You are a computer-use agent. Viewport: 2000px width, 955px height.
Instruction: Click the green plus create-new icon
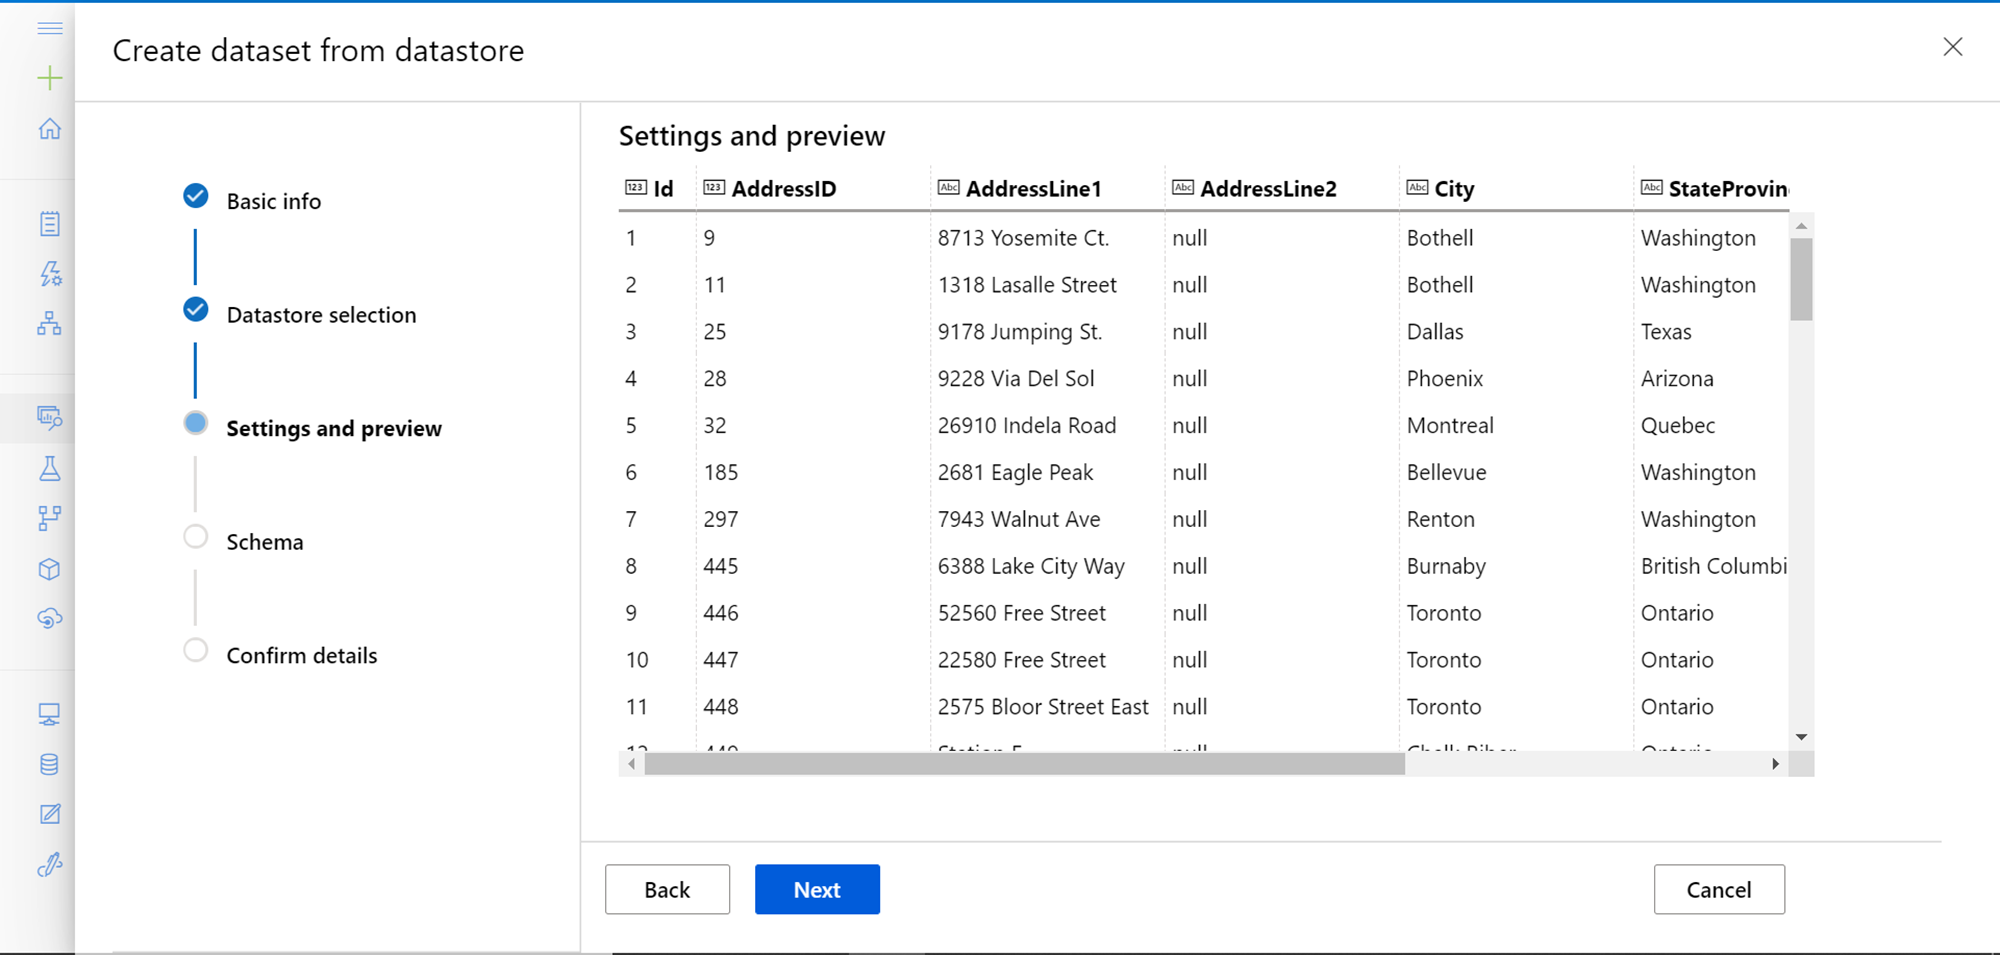pyautogui.click(x=49, y=78)
